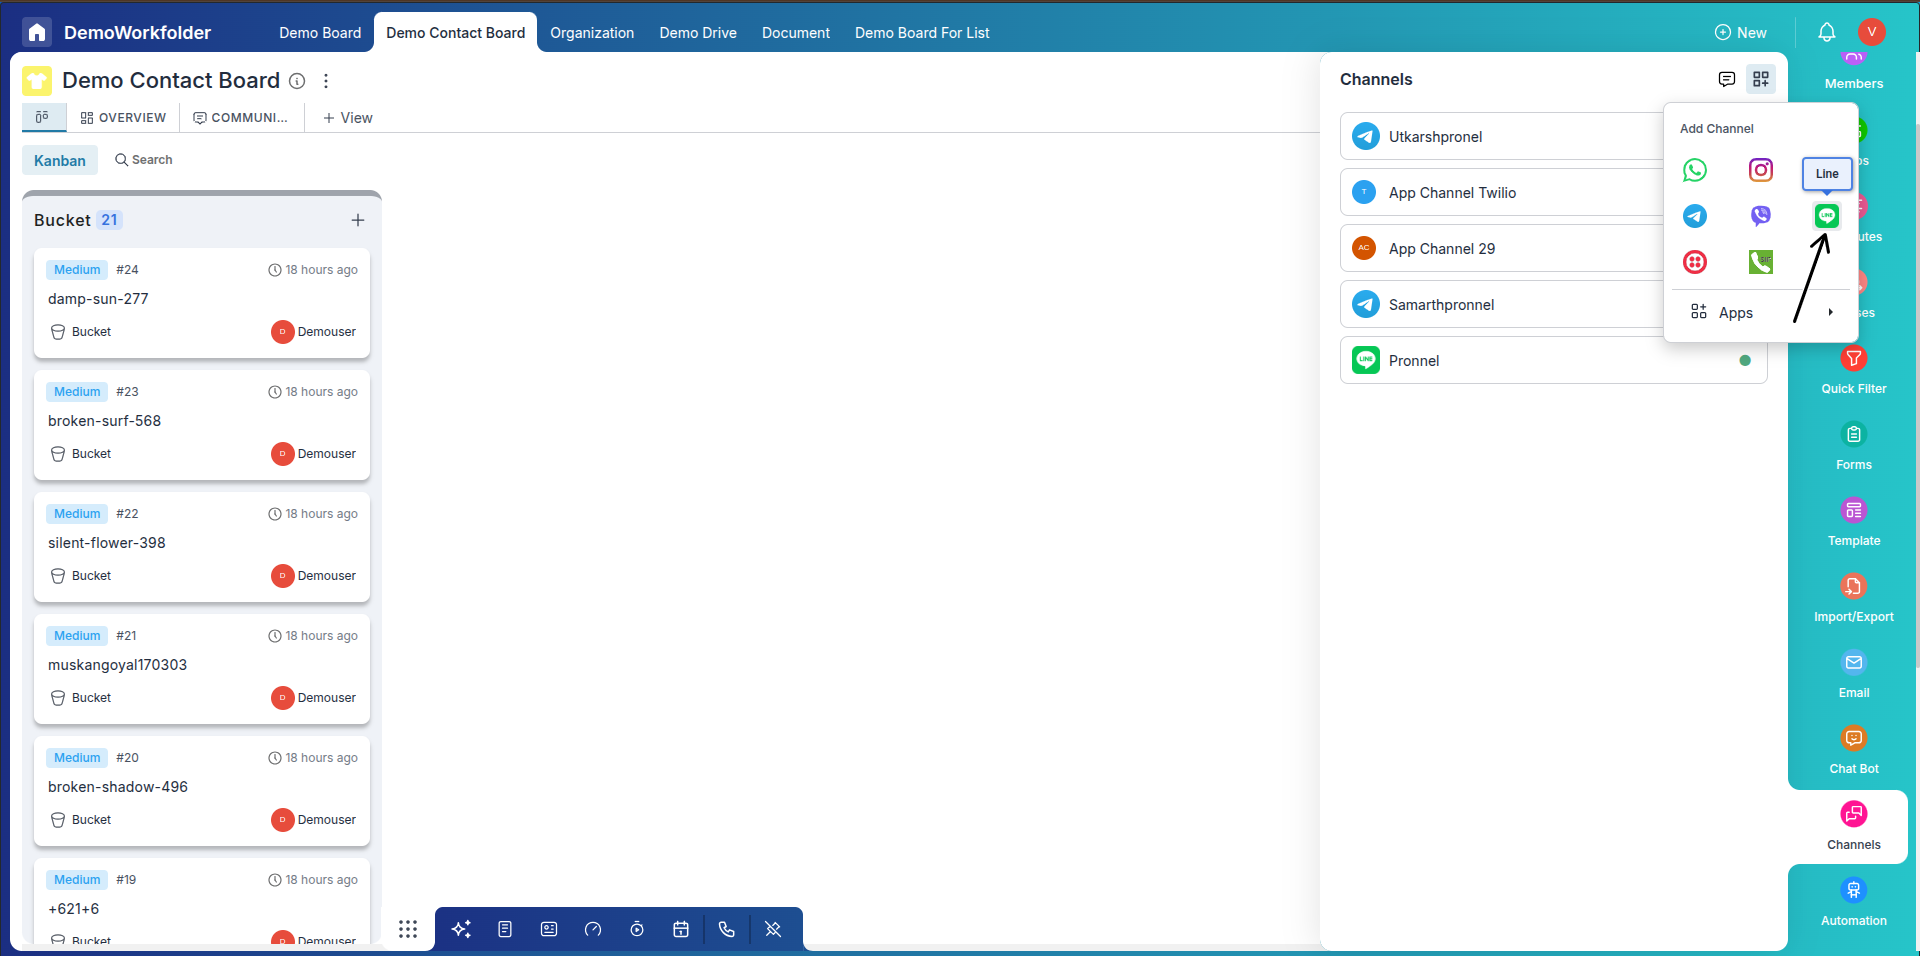This screenshot has height=956, width=1920.
Task: Open Quick Filter in the sidebar
Action: coord(1854,369)
